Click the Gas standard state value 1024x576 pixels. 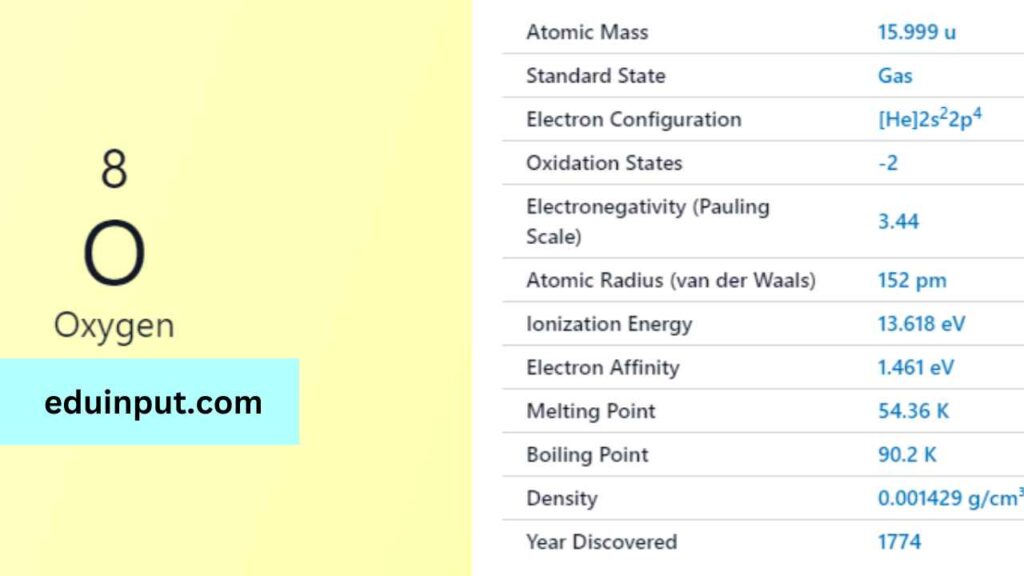895,76
